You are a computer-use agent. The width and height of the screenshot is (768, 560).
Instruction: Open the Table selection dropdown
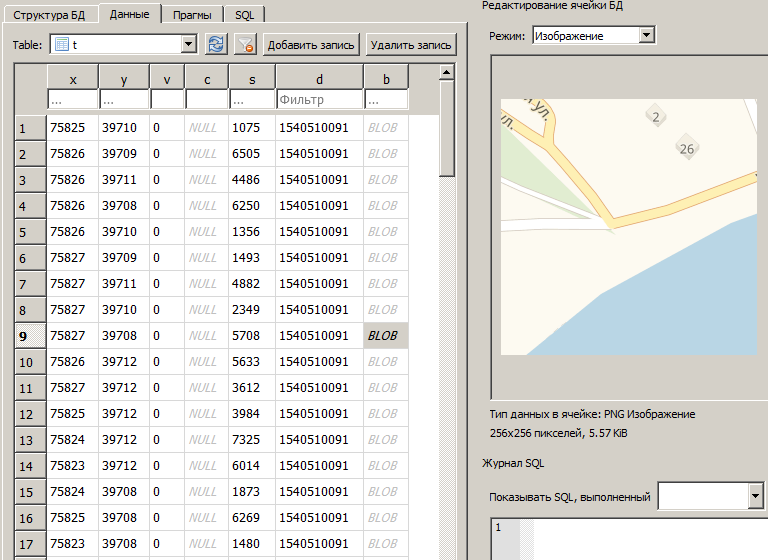pyautogui.click(x=188, y=44)
